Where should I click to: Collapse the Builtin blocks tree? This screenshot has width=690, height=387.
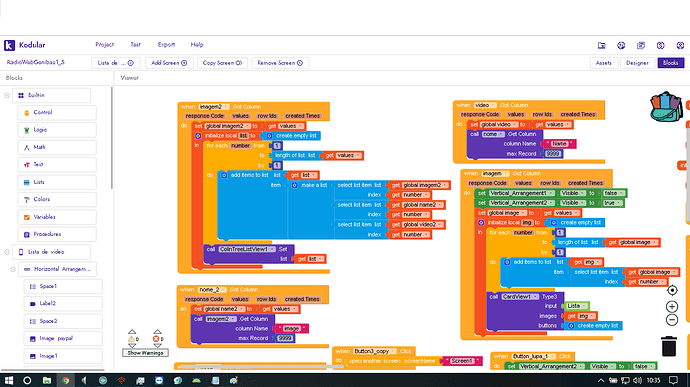pyautogui.click(x=7, y=95)
